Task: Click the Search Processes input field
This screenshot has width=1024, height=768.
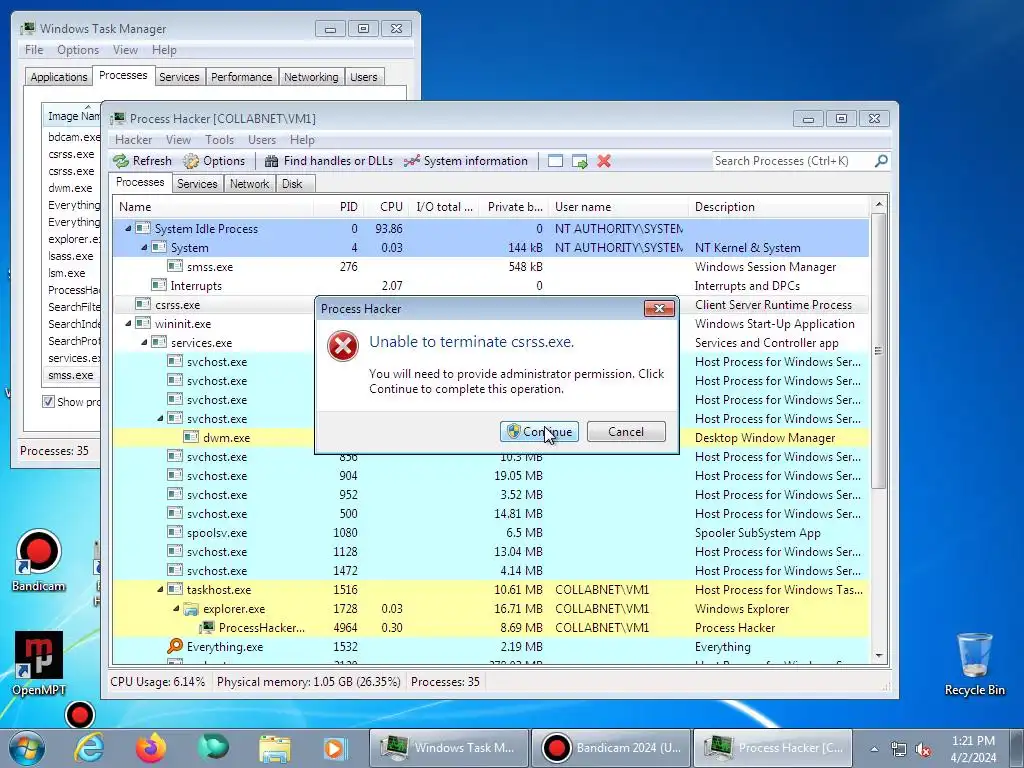Action: click(x=793, y=161)
